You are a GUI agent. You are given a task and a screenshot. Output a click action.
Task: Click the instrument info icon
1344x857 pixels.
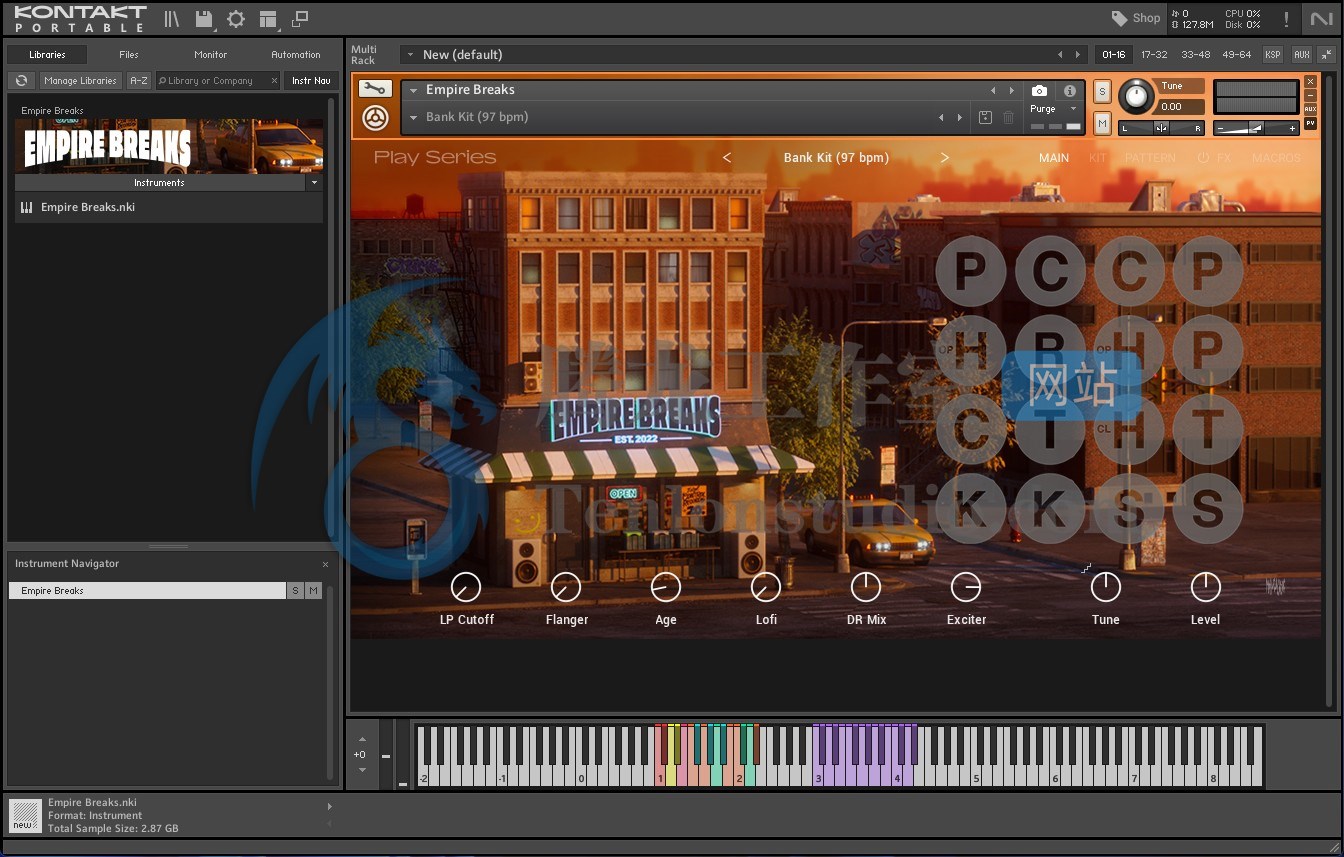[x=1070, y=91]
